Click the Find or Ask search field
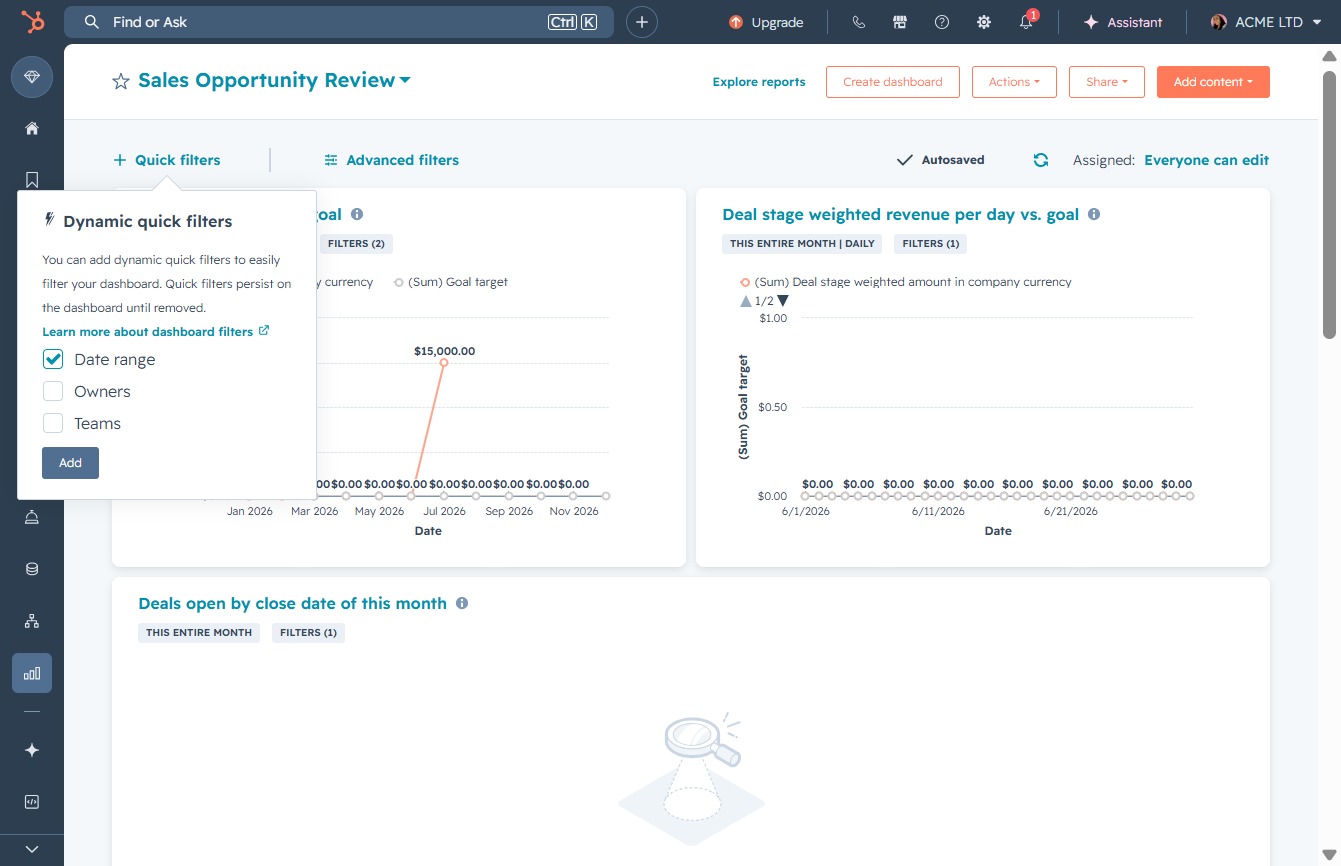Screen dimensions: 1341x866 [338, 22]
